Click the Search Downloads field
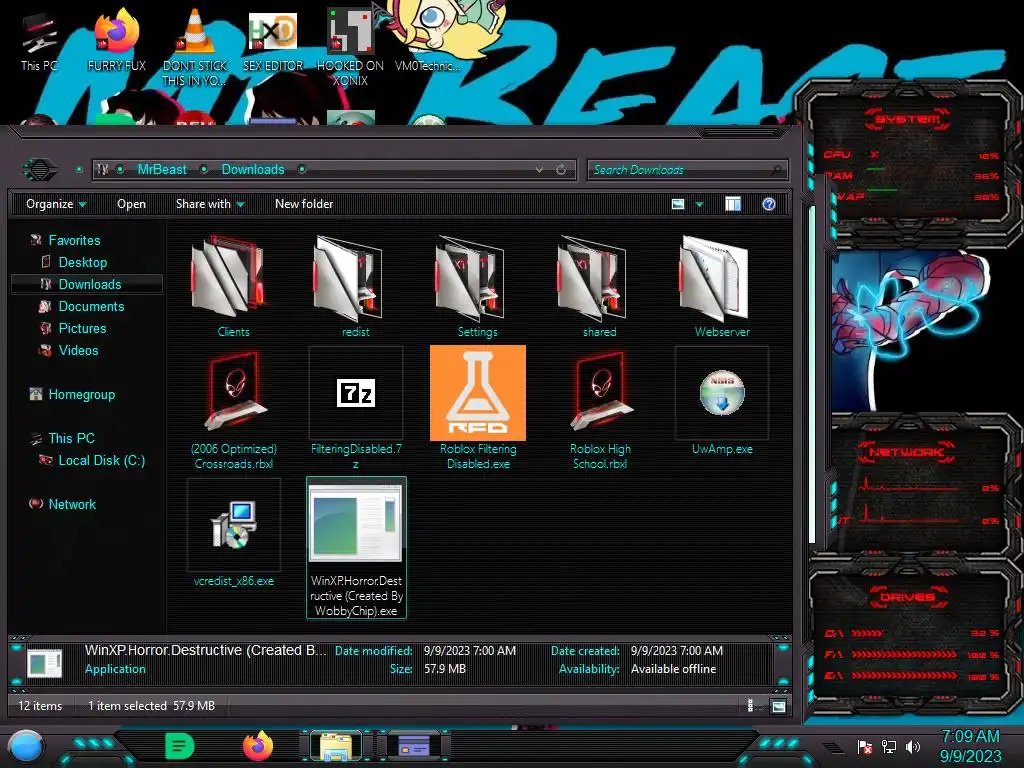This screenshot has width=1024, height=768. pyautogui.click(x=687, y=170)
